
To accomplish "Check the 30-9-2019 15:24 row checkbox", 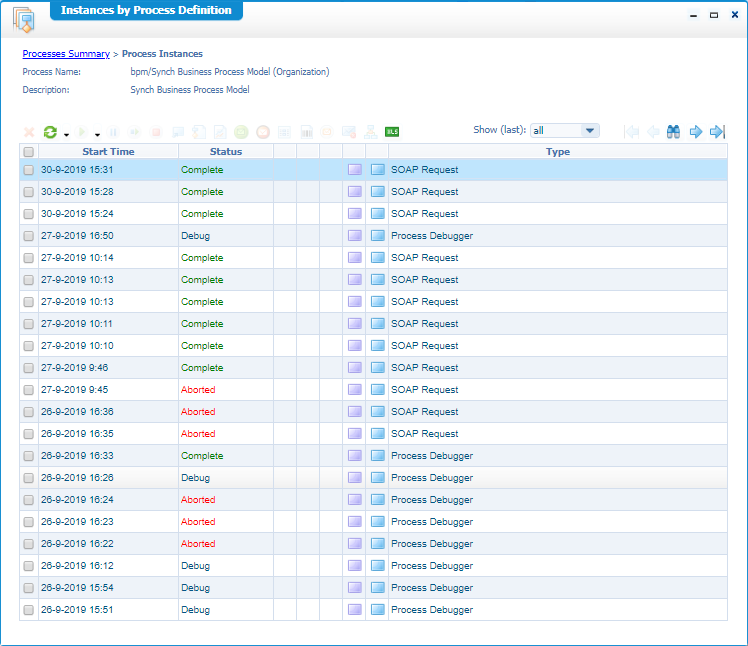I will (x=29, y=214).
